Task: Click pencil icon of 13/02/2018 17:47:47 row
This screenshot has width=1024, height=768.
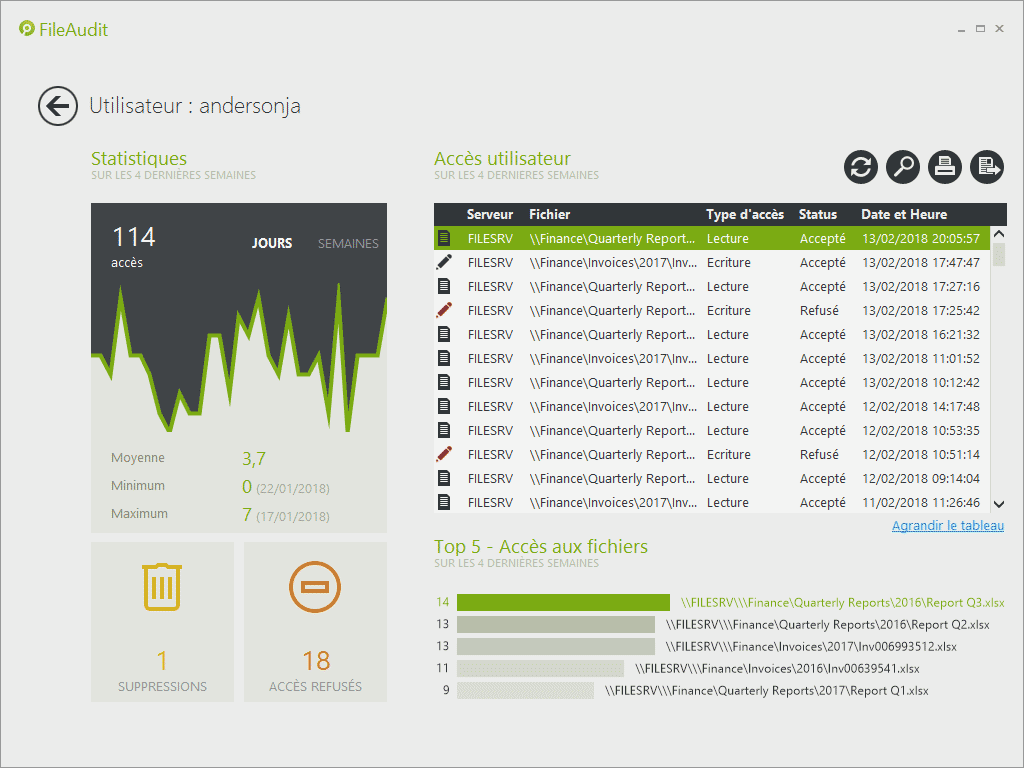Action: (x=444, y=263)
